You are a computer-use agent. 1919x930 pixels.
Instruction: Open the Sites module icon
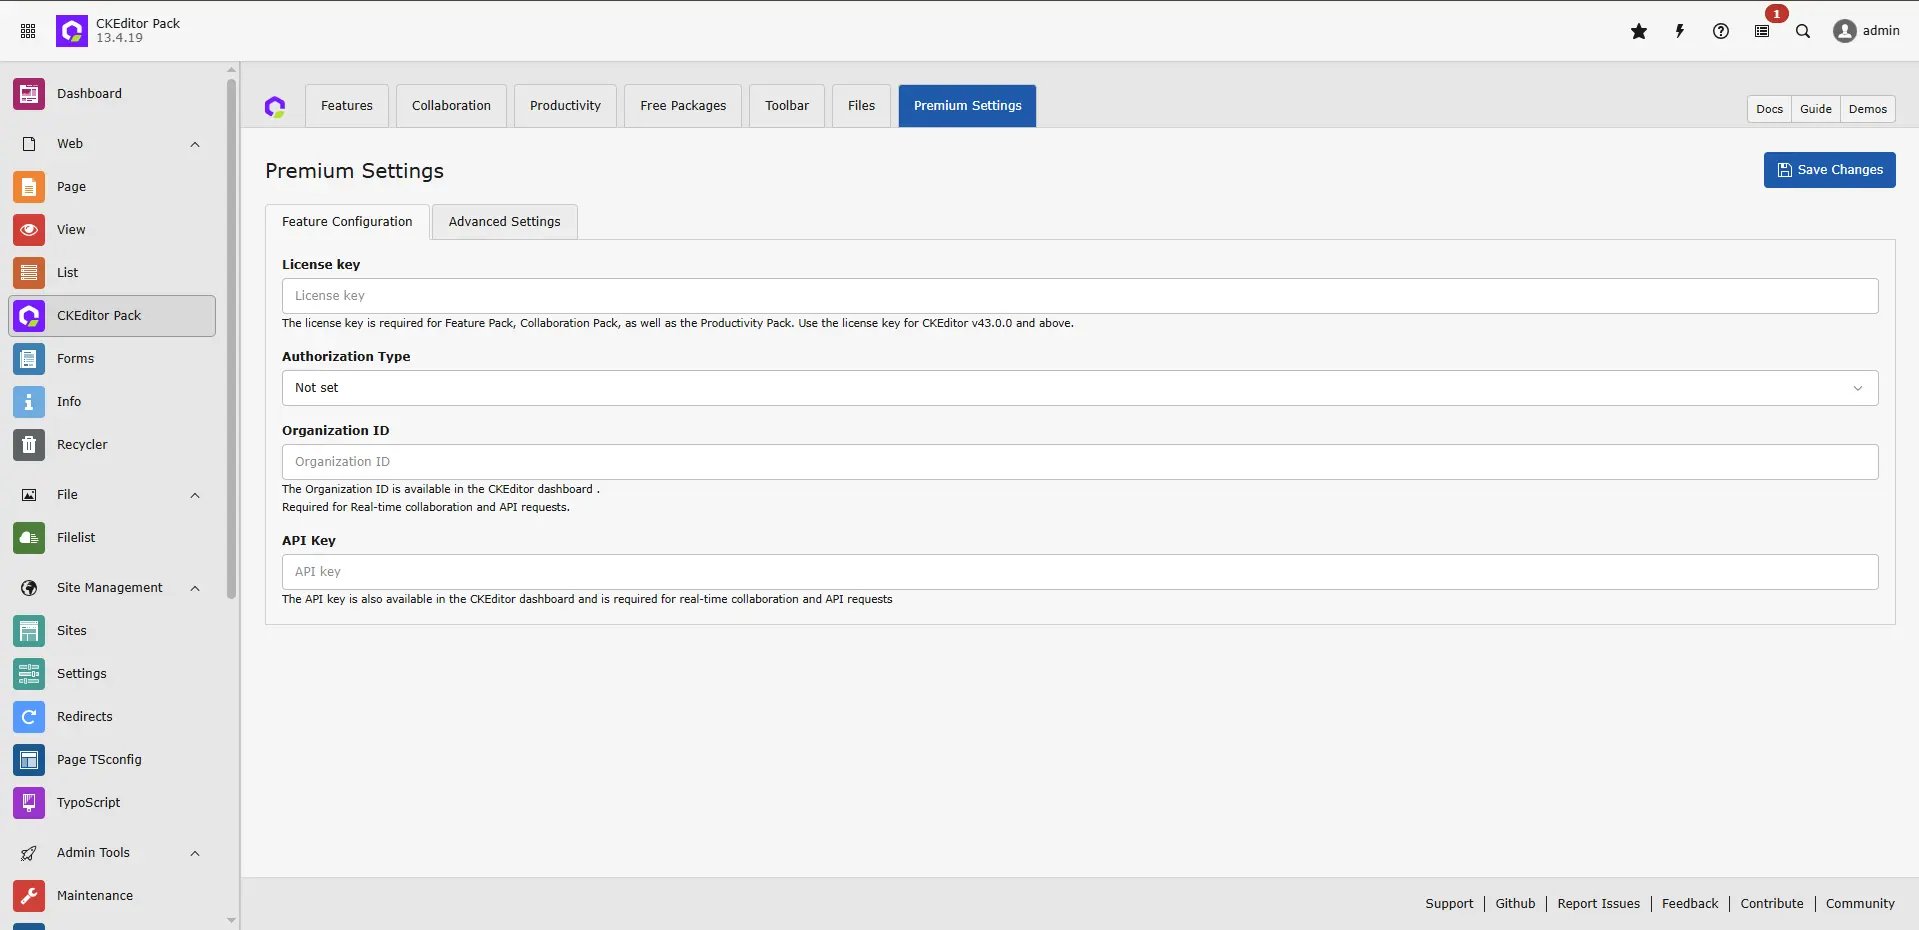point(29,631)
